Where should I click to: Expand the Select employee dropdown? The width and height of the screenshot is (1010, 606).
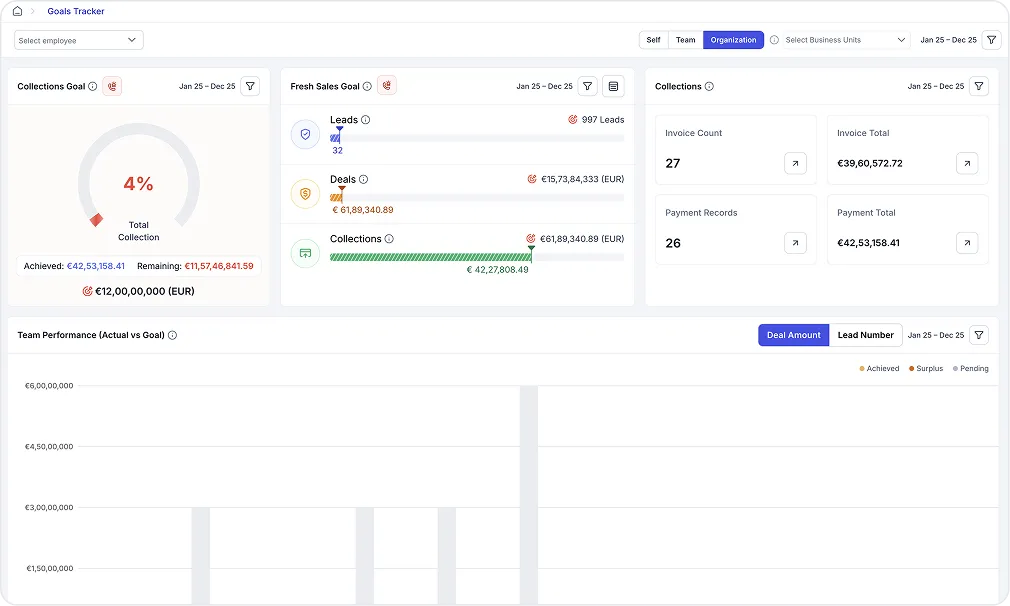pyautogui.click(x=79, y=40)
